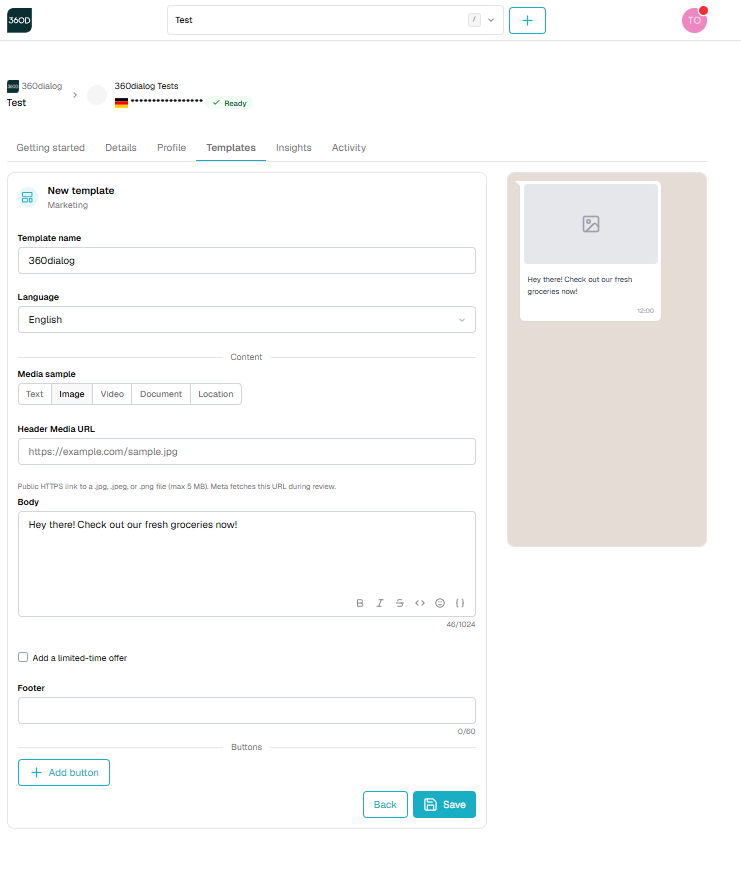Screen dimensions: 741x869
Task: Click into the Body text area
Action: pyautogui.click(x=247, y=564)
